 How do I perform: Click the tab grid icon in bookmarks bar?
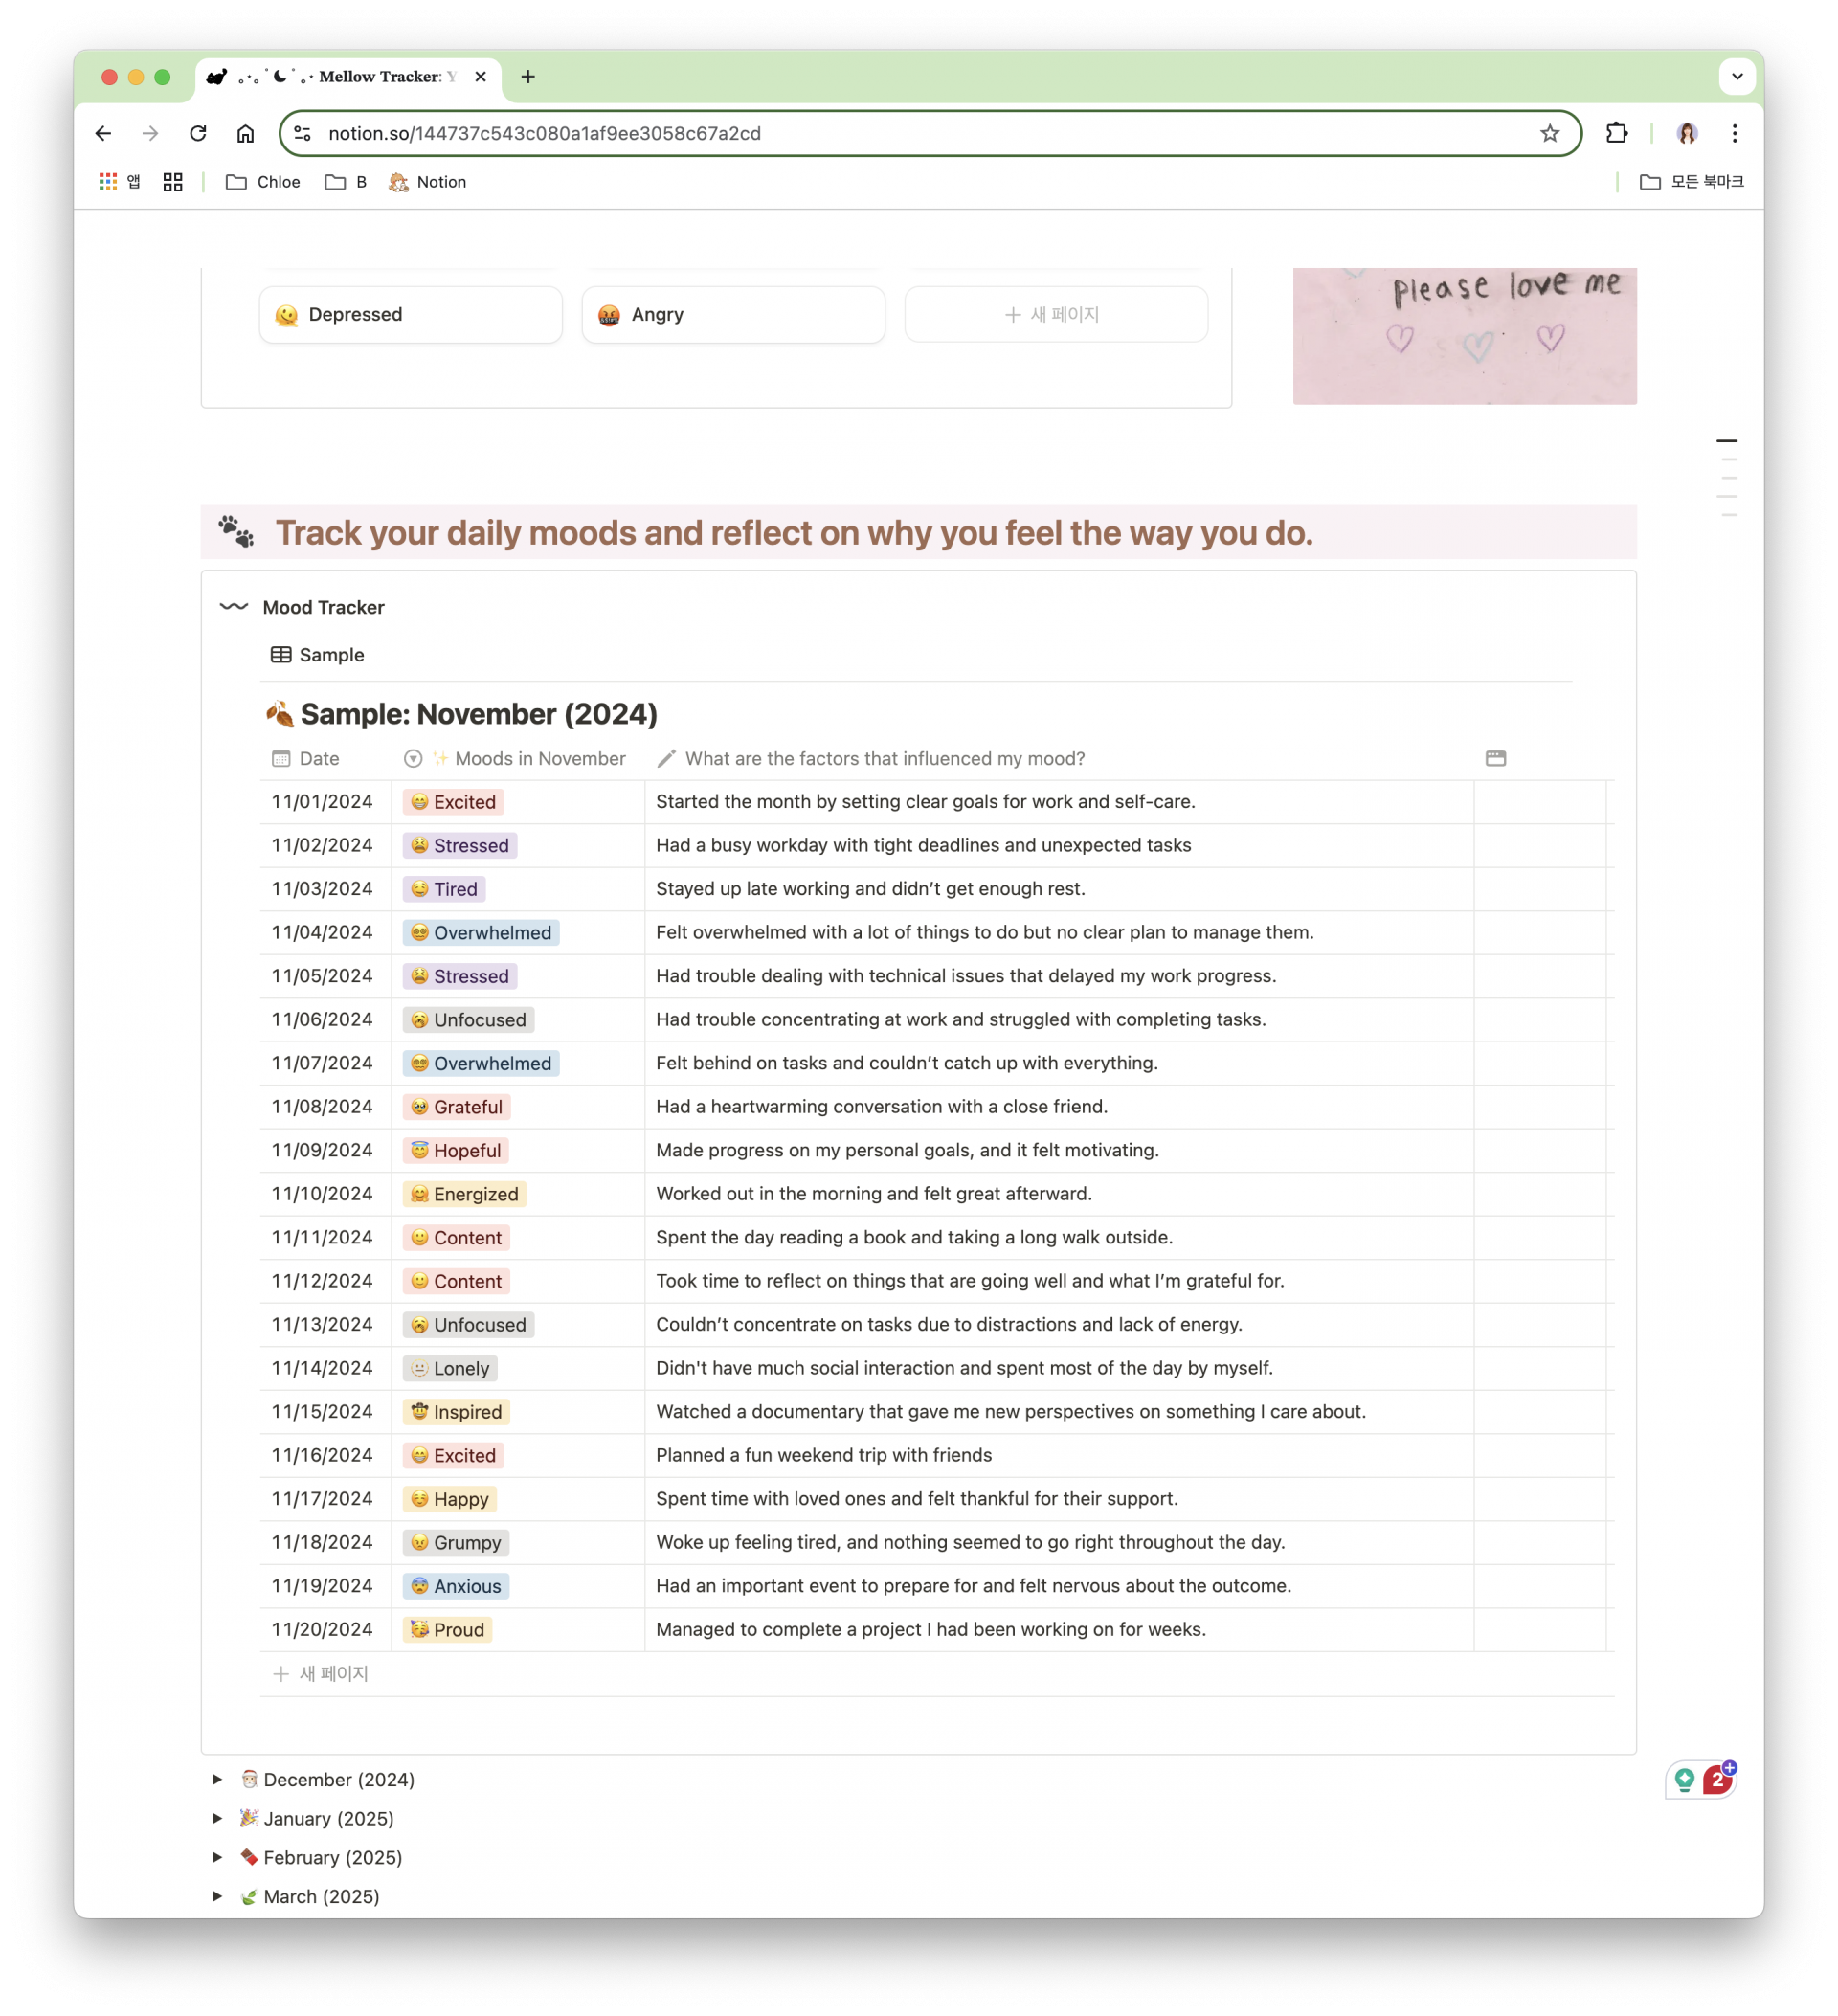[x=173, y=182]
